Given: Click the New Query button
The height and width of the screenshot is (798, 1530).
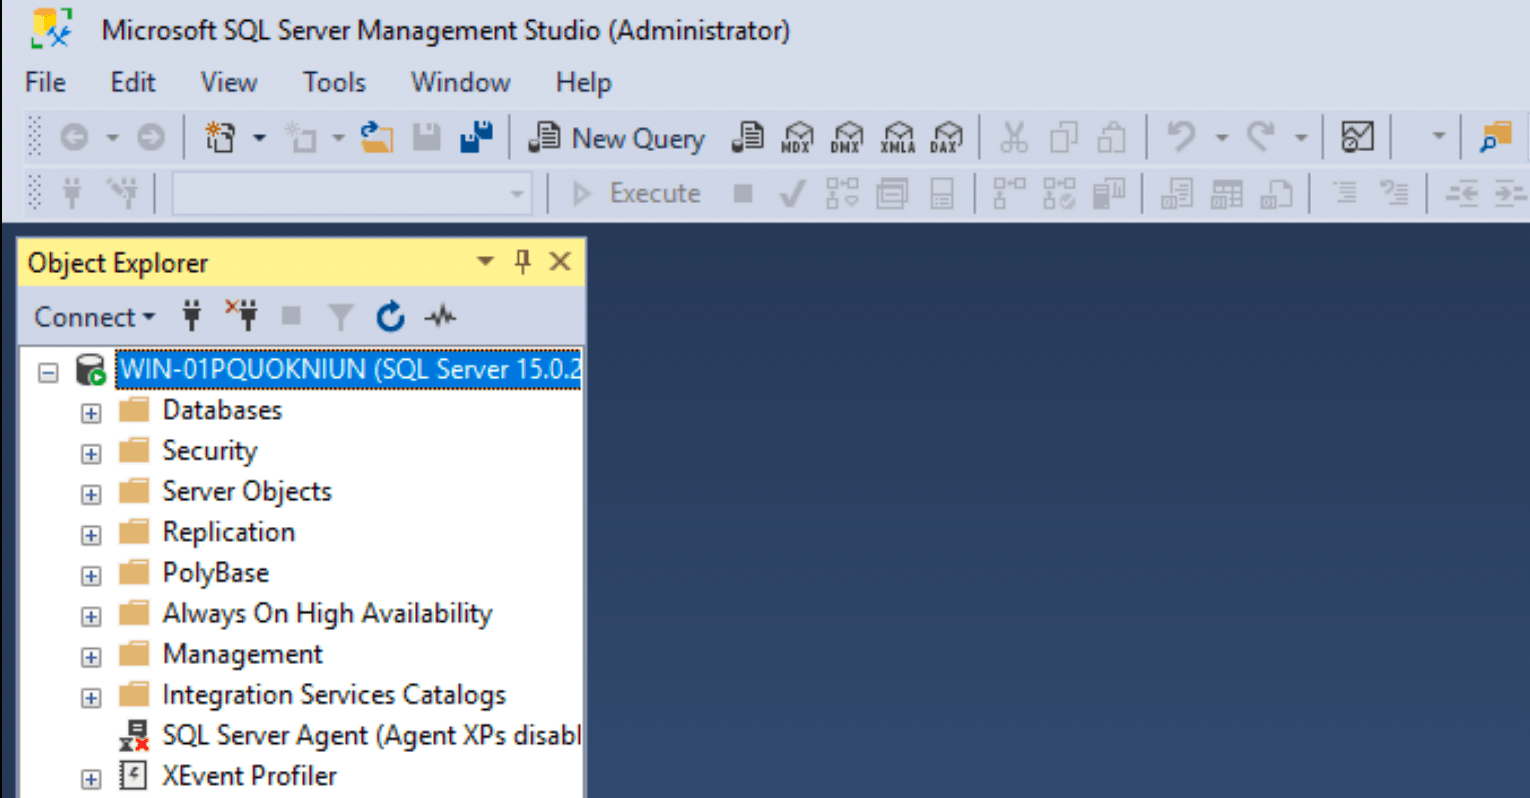Looking at the screenshot, I should tap(616, 137).
